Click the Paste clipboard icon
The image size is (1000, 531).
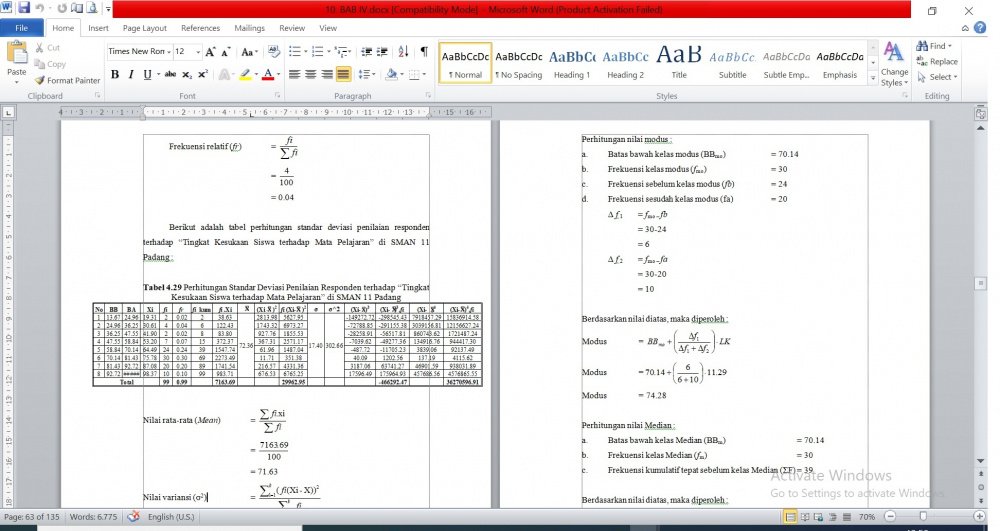coord(17,53)
